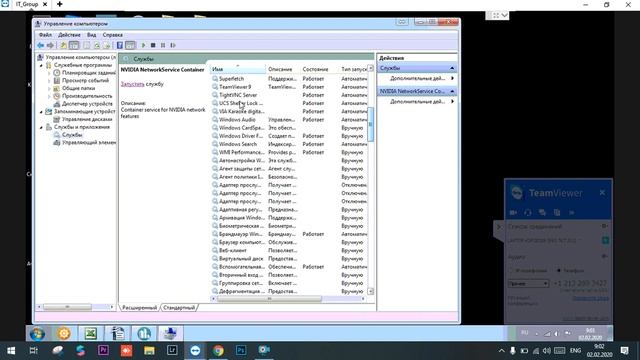Select the VIA Karaoke digital service row
Screen dimensions: 640x360
[289, 111]
